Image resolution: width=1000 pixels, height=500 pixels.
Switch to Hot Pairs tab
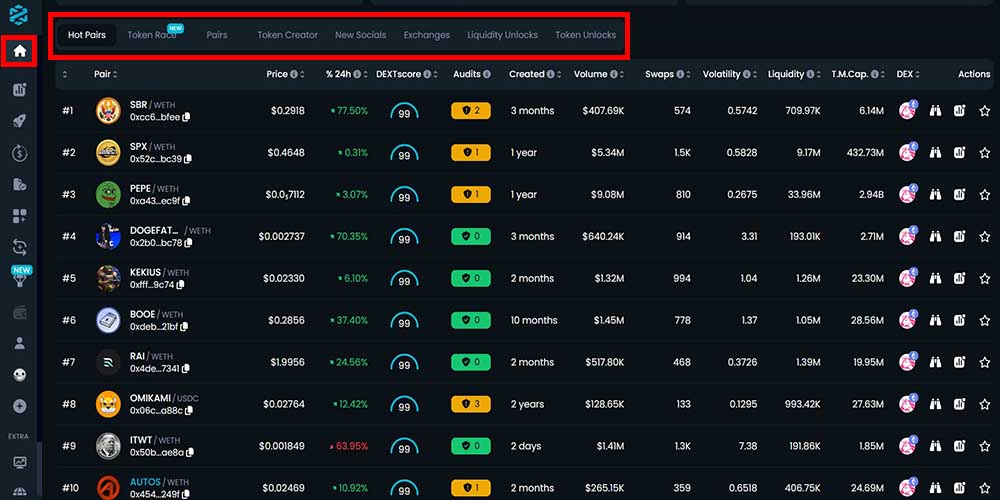87,35
